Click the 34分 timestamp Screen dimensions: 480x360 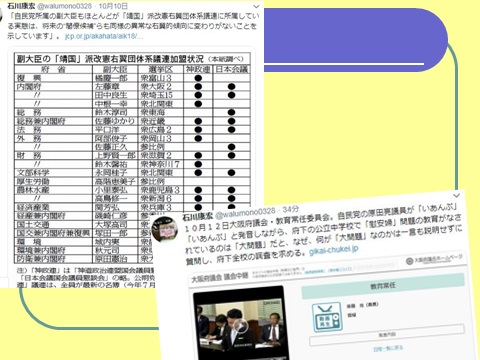click(x=291, y=209)
